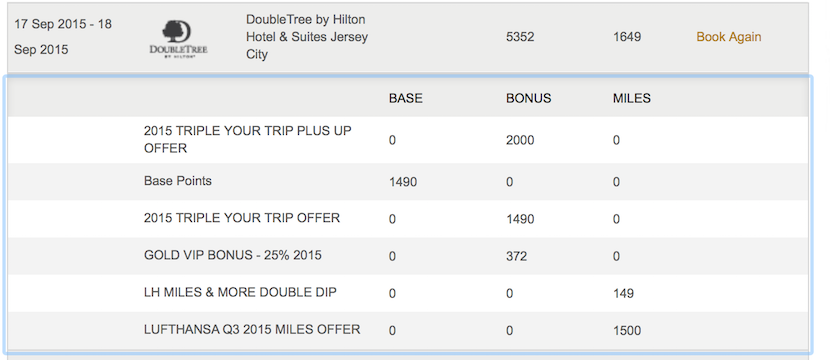Image resolution: width=830 pixels, height=360 pixels.
Task: Select the Base Points row label
Action: pos(178,181)
